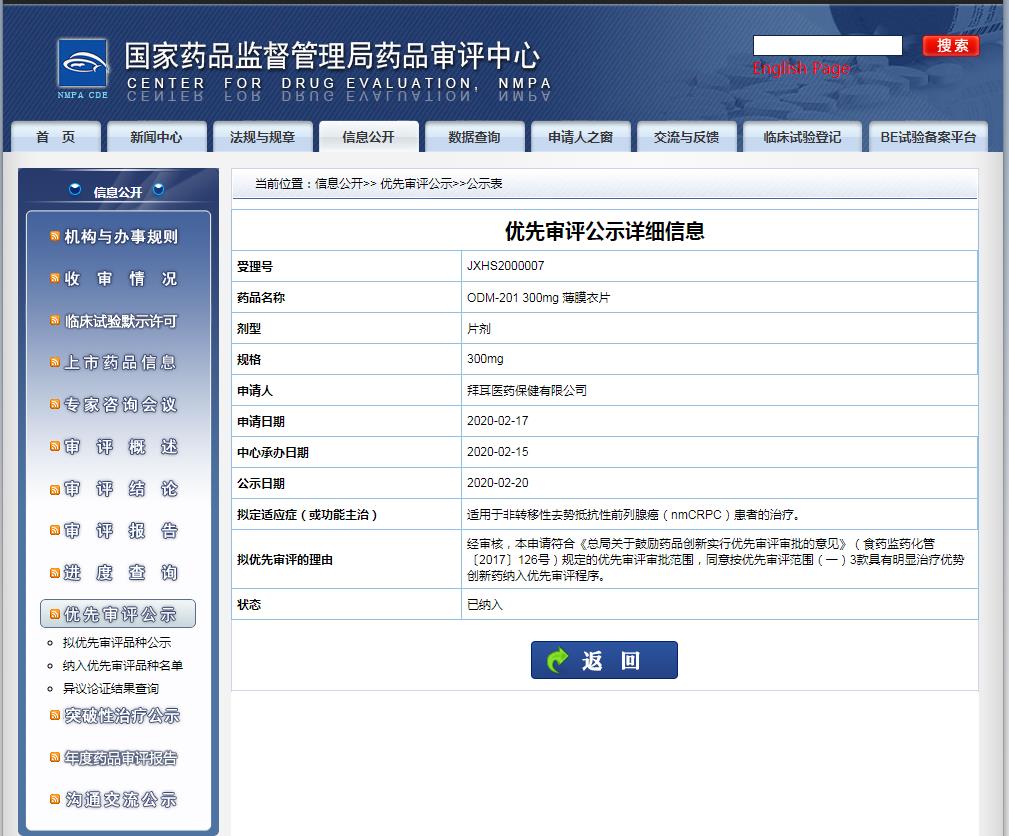Viewport: 1009px width, 836px height.
Task: Click the red 搜索 search button
Action: click(x=950, y=46)
